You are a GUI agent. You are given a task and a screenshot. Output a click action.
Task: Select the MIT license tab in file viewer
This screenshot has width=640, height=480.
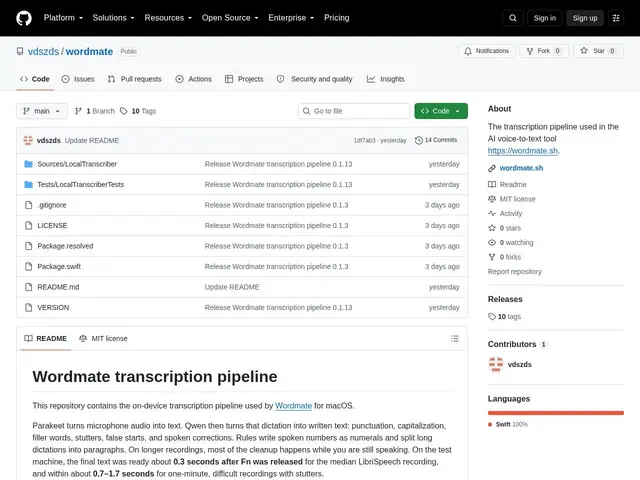(x=103, y=338)
